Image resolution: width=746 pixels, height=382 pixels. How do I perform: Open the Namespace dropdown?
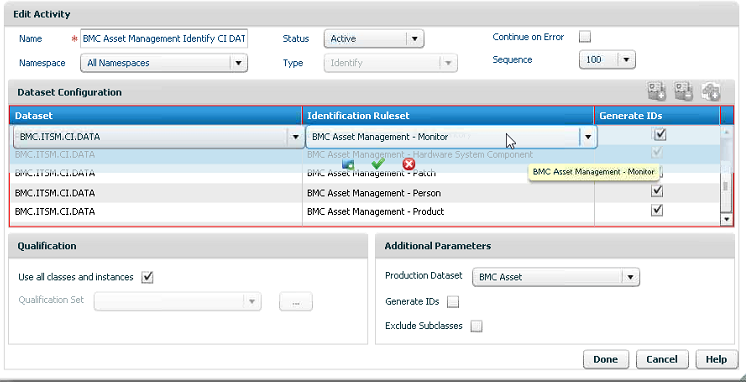click(x=164, y=63)
